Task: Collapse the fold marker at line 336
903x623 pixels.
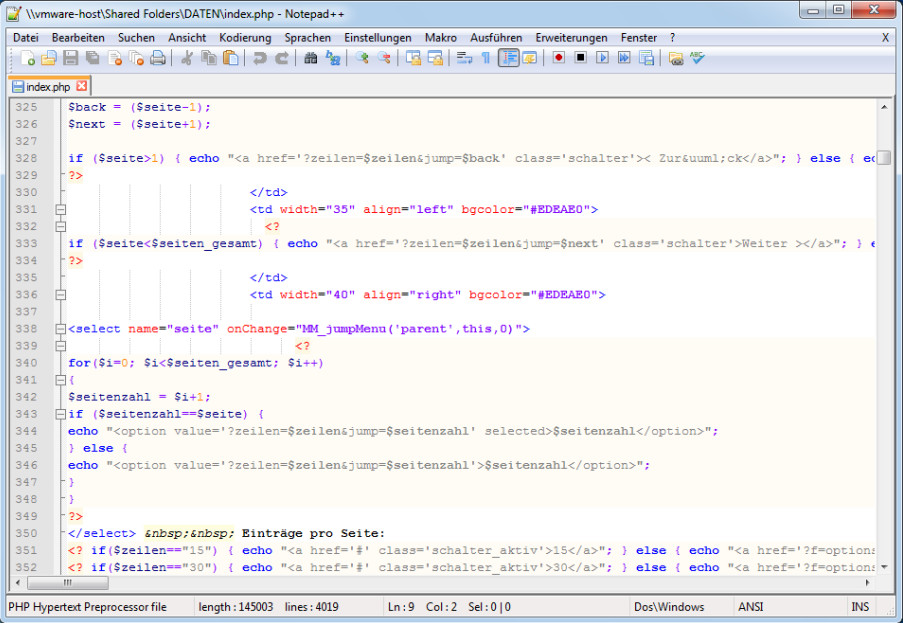Action: [x=60, y=295]
